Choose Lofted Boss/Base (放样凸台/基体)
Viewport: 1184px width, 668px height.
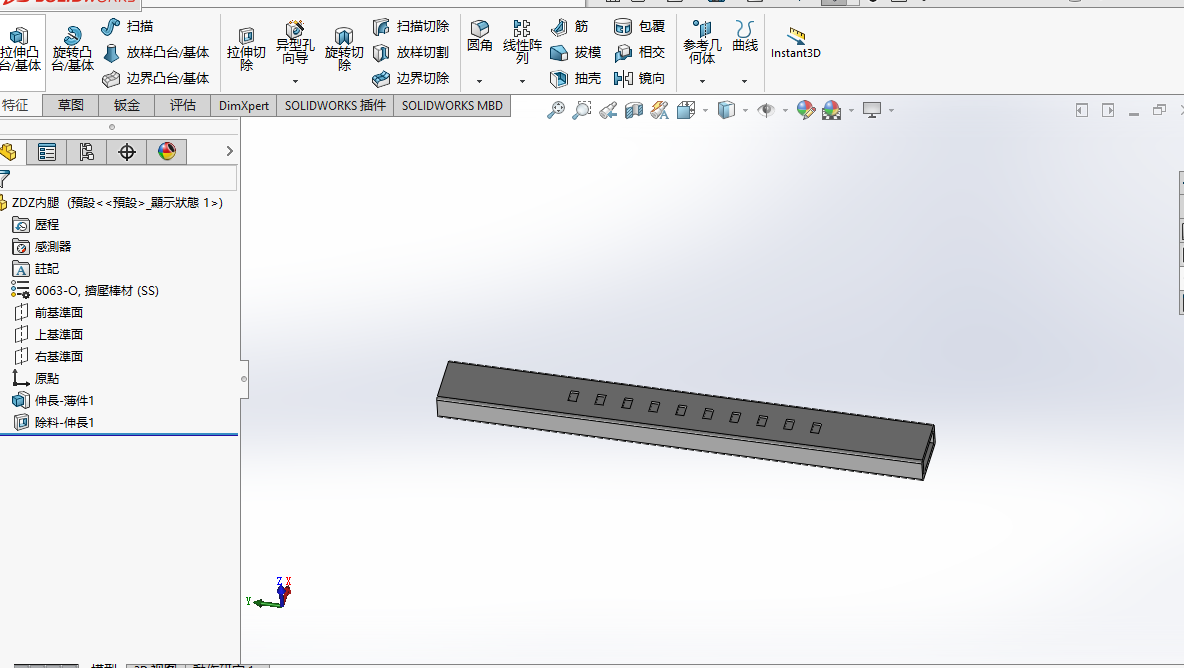156,52
